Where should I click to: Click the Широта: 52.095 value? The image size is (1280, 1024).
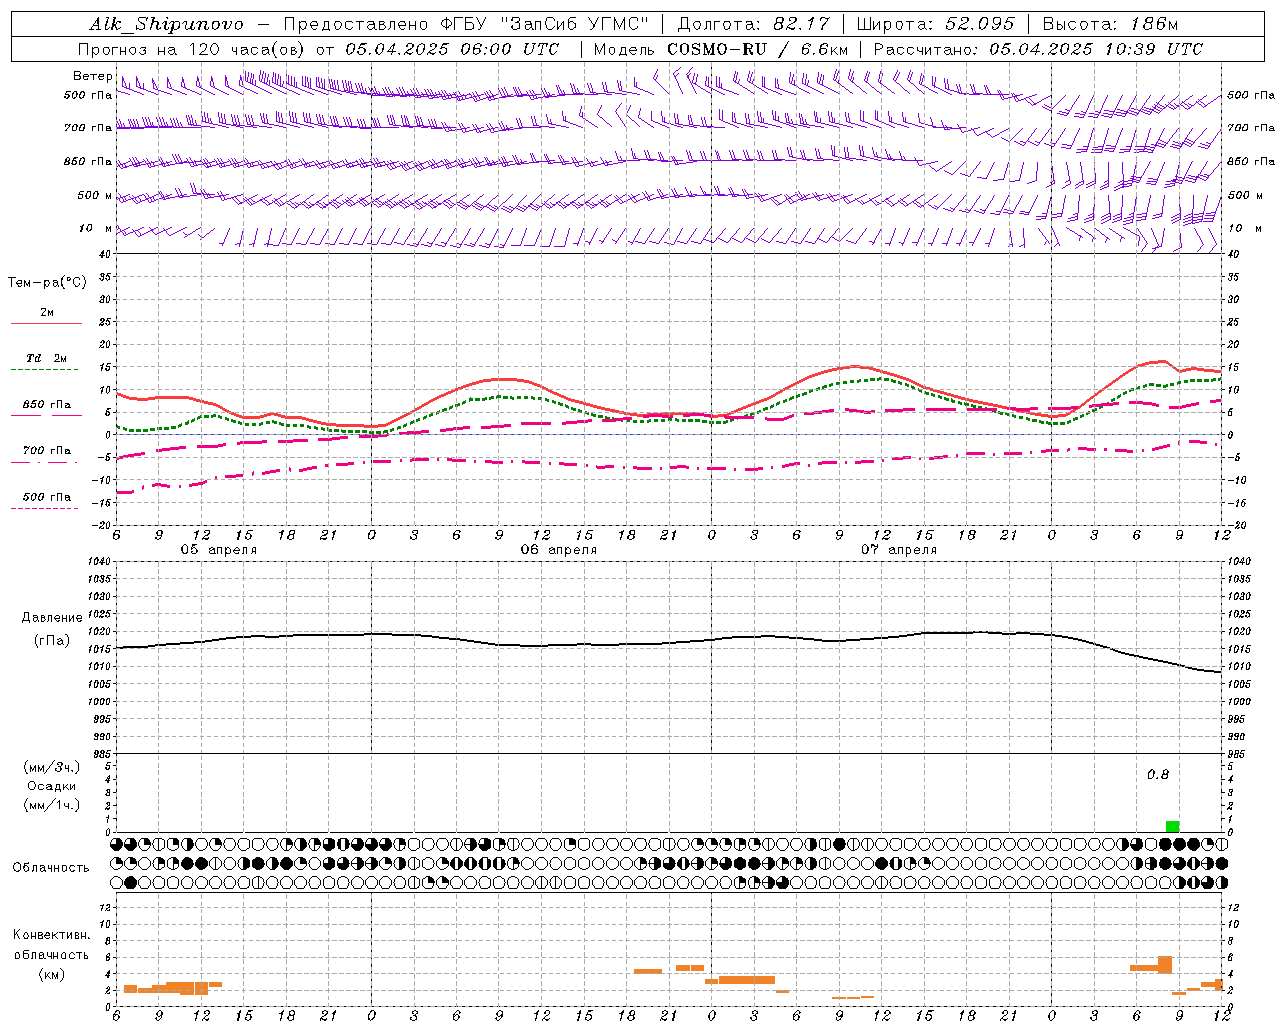[x=937, y=24]
